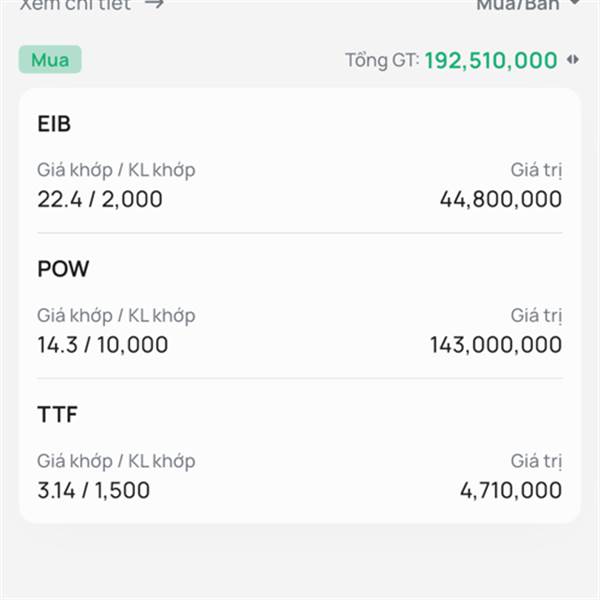Image resolution: width=600 pixels, height=600 pixels.
Task: Click EIB matched price 22.4 / 2,000
Action: click(x=100, y=199)
